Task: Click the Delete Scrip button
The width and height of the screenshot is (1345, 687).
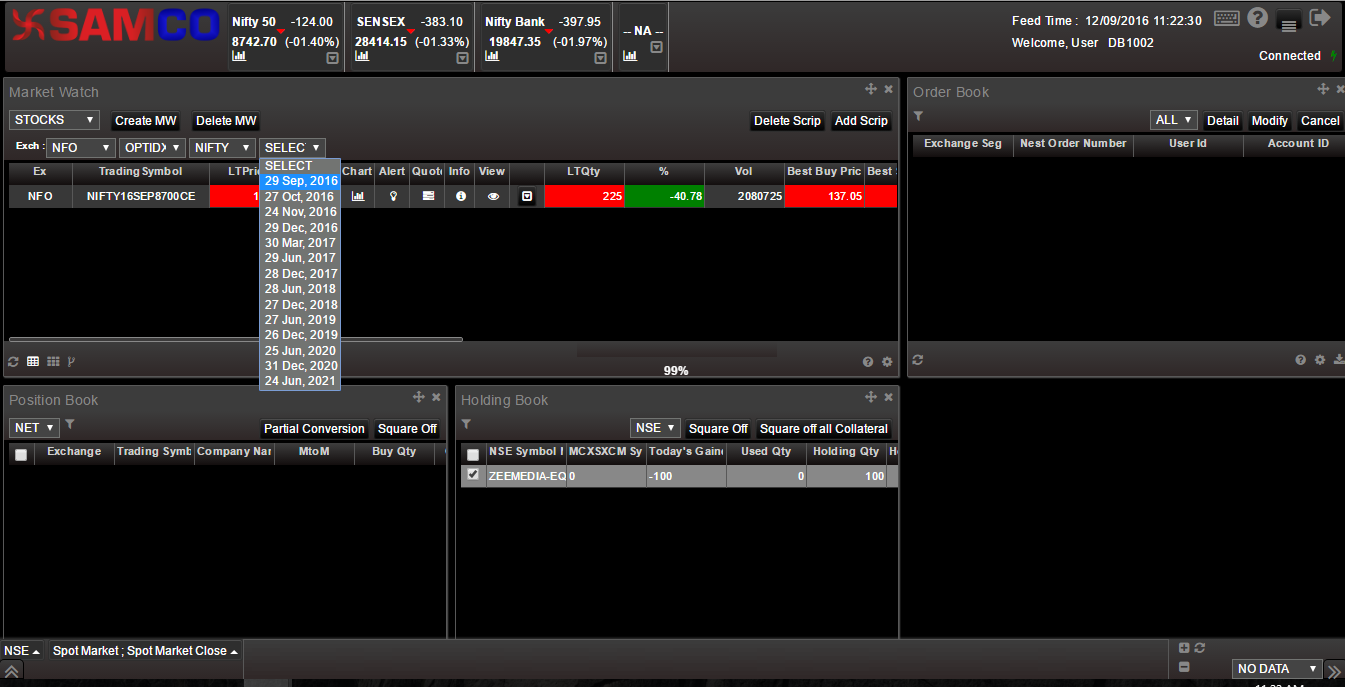Action: [x=787, y=121]
